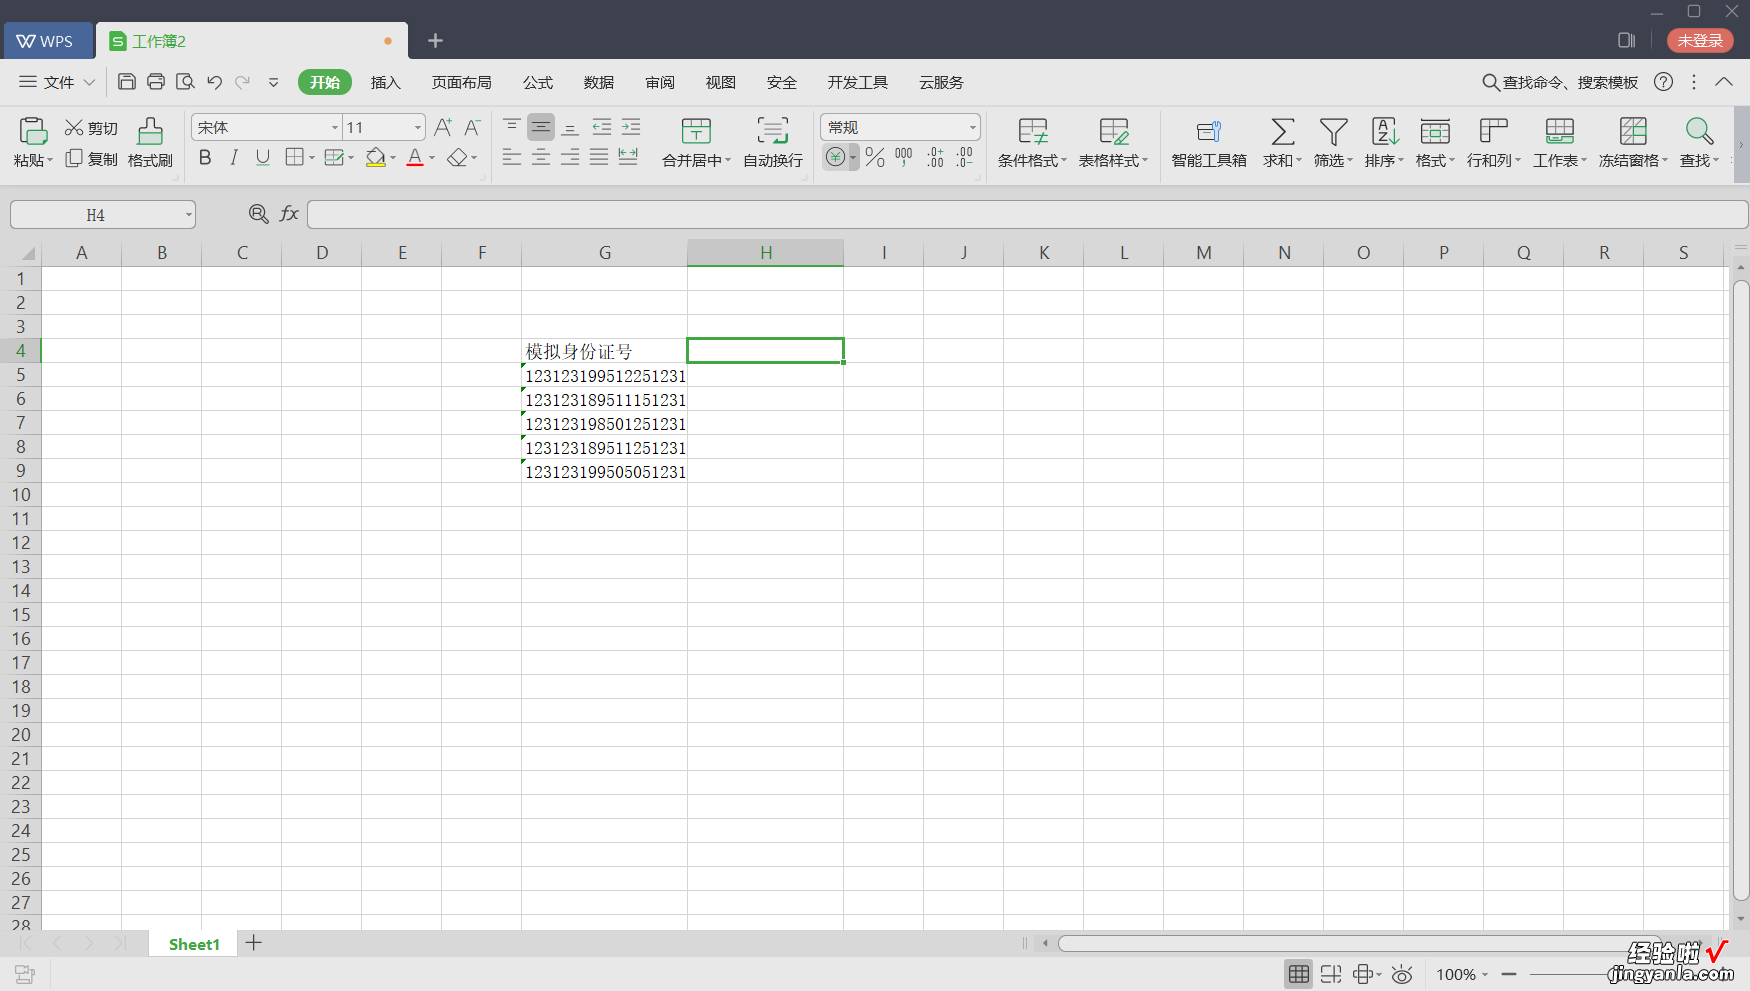The width and height of the screenshot is (1750, 991).
Task: Toggle Underline formatting
Action: [263, 157]
